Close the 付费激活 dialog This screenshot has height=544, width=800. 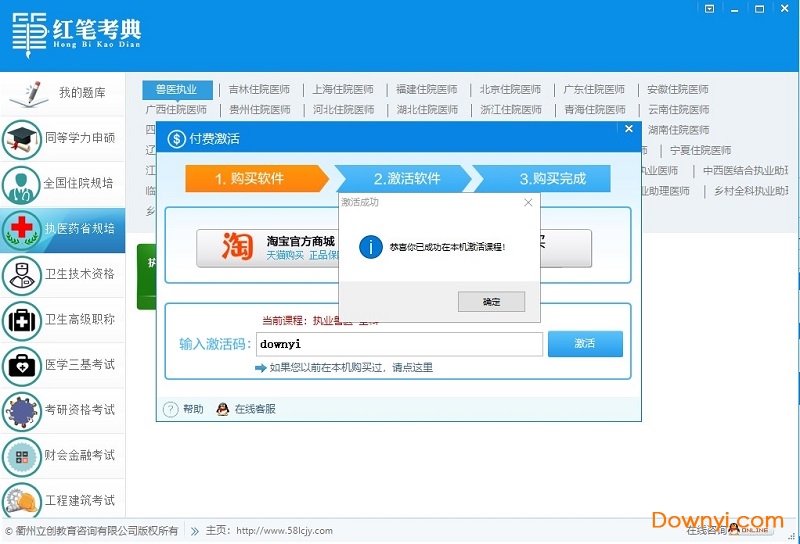(x=629, y=129)
